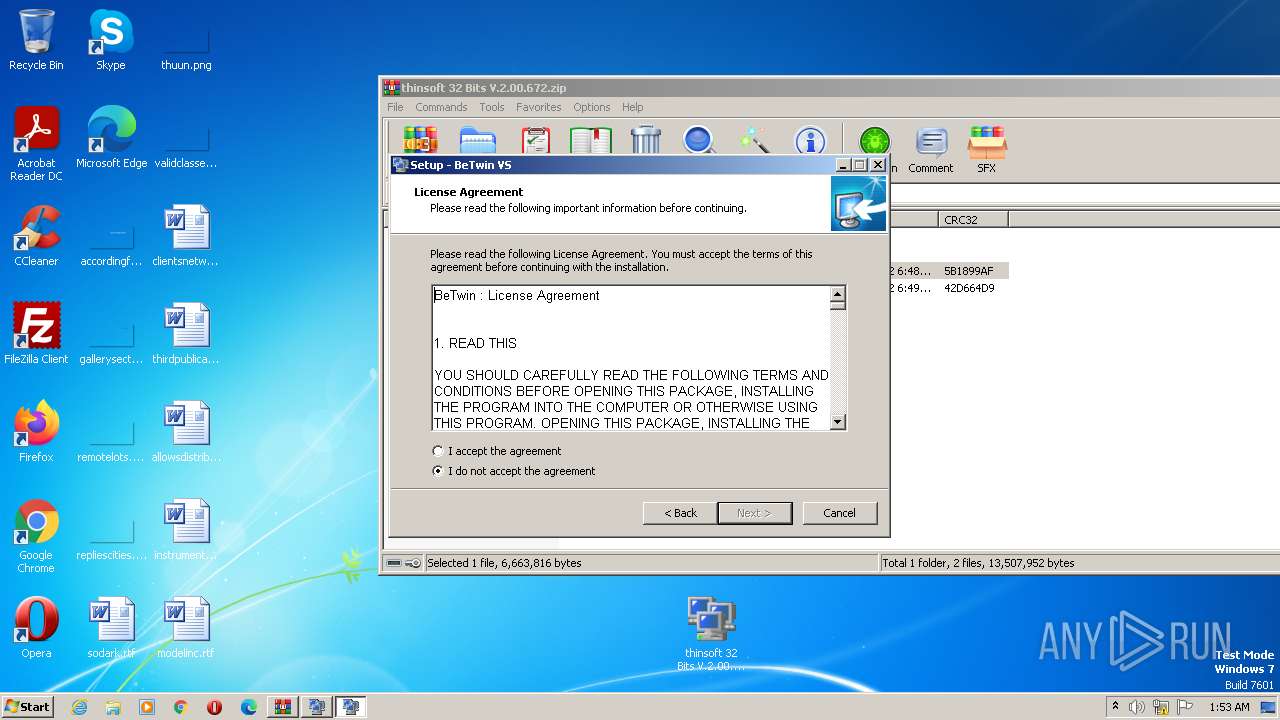Open Windows Explorer folder from taskbar
This screenshot has height=720, width=1280.
pyautogui.click(x=113, y=707)
